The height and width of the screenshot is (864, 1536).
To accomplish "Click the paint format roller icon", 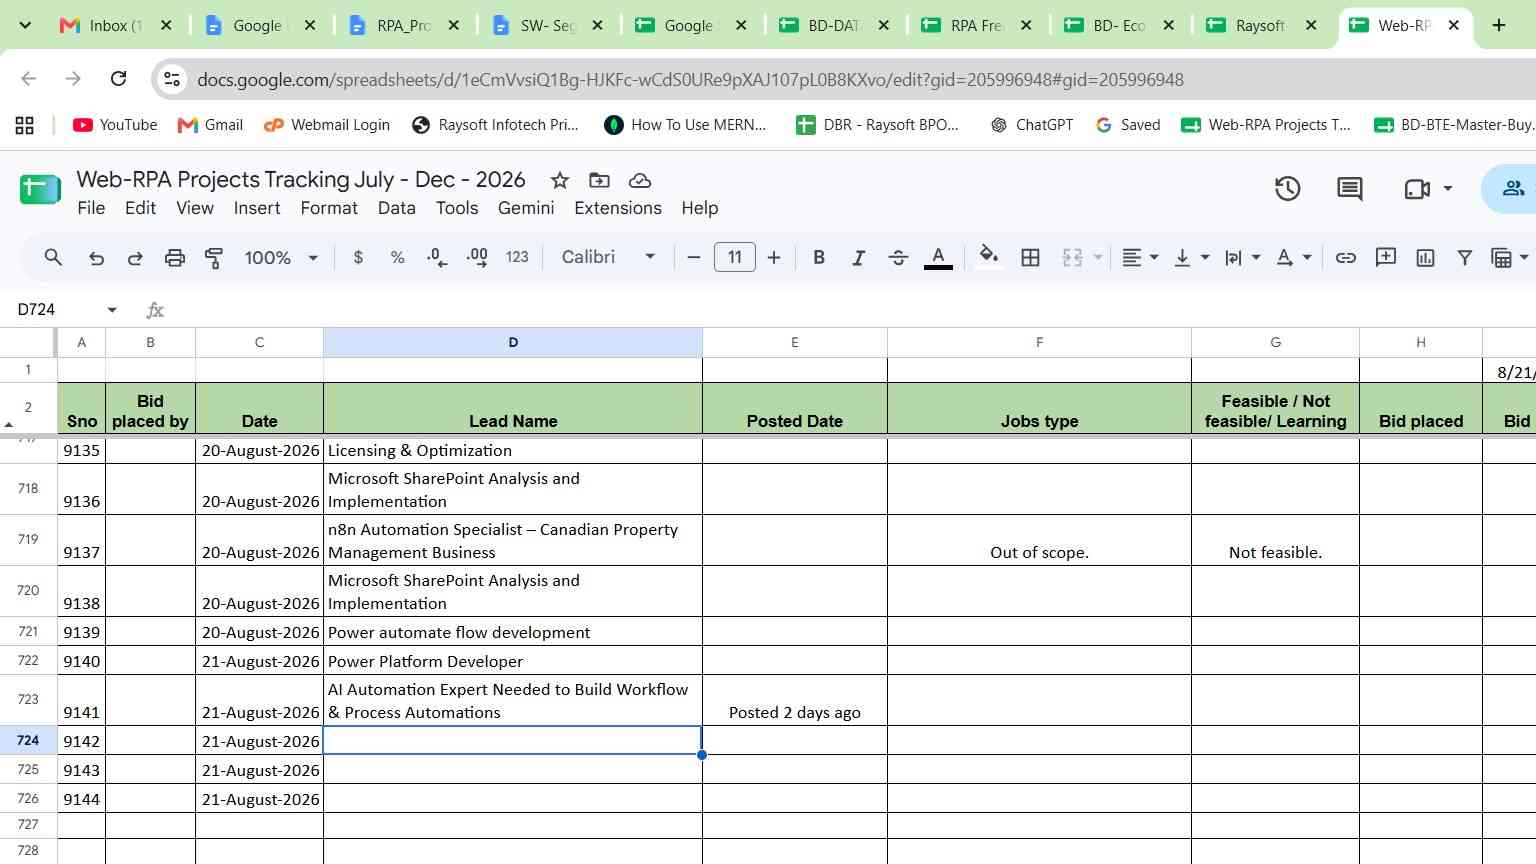I will point(213,258).
